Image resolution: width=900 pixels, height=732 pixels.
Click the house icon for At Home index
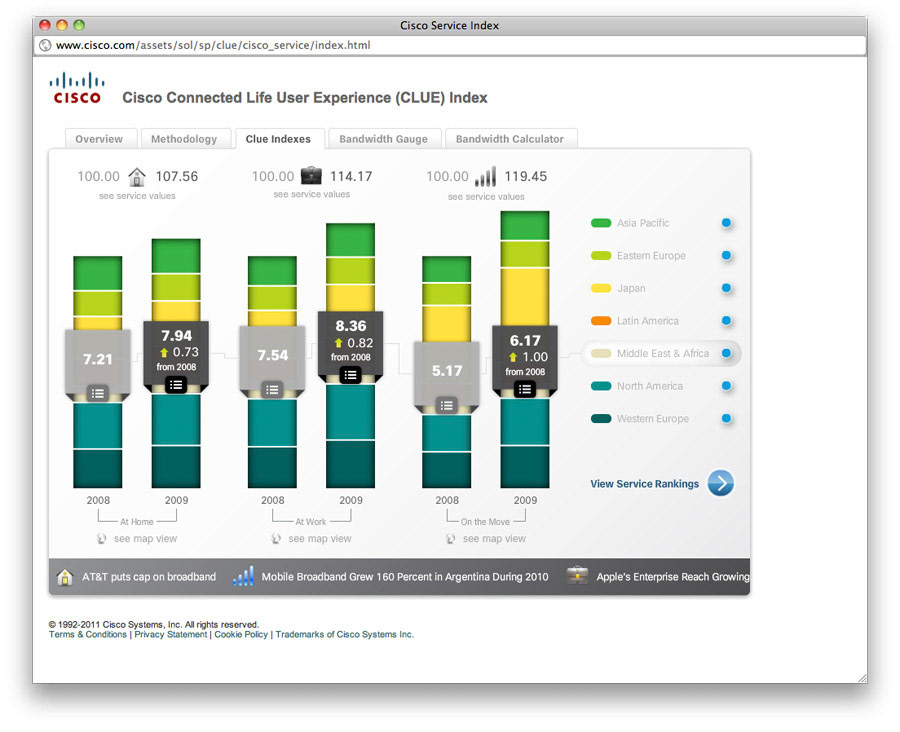137,176
